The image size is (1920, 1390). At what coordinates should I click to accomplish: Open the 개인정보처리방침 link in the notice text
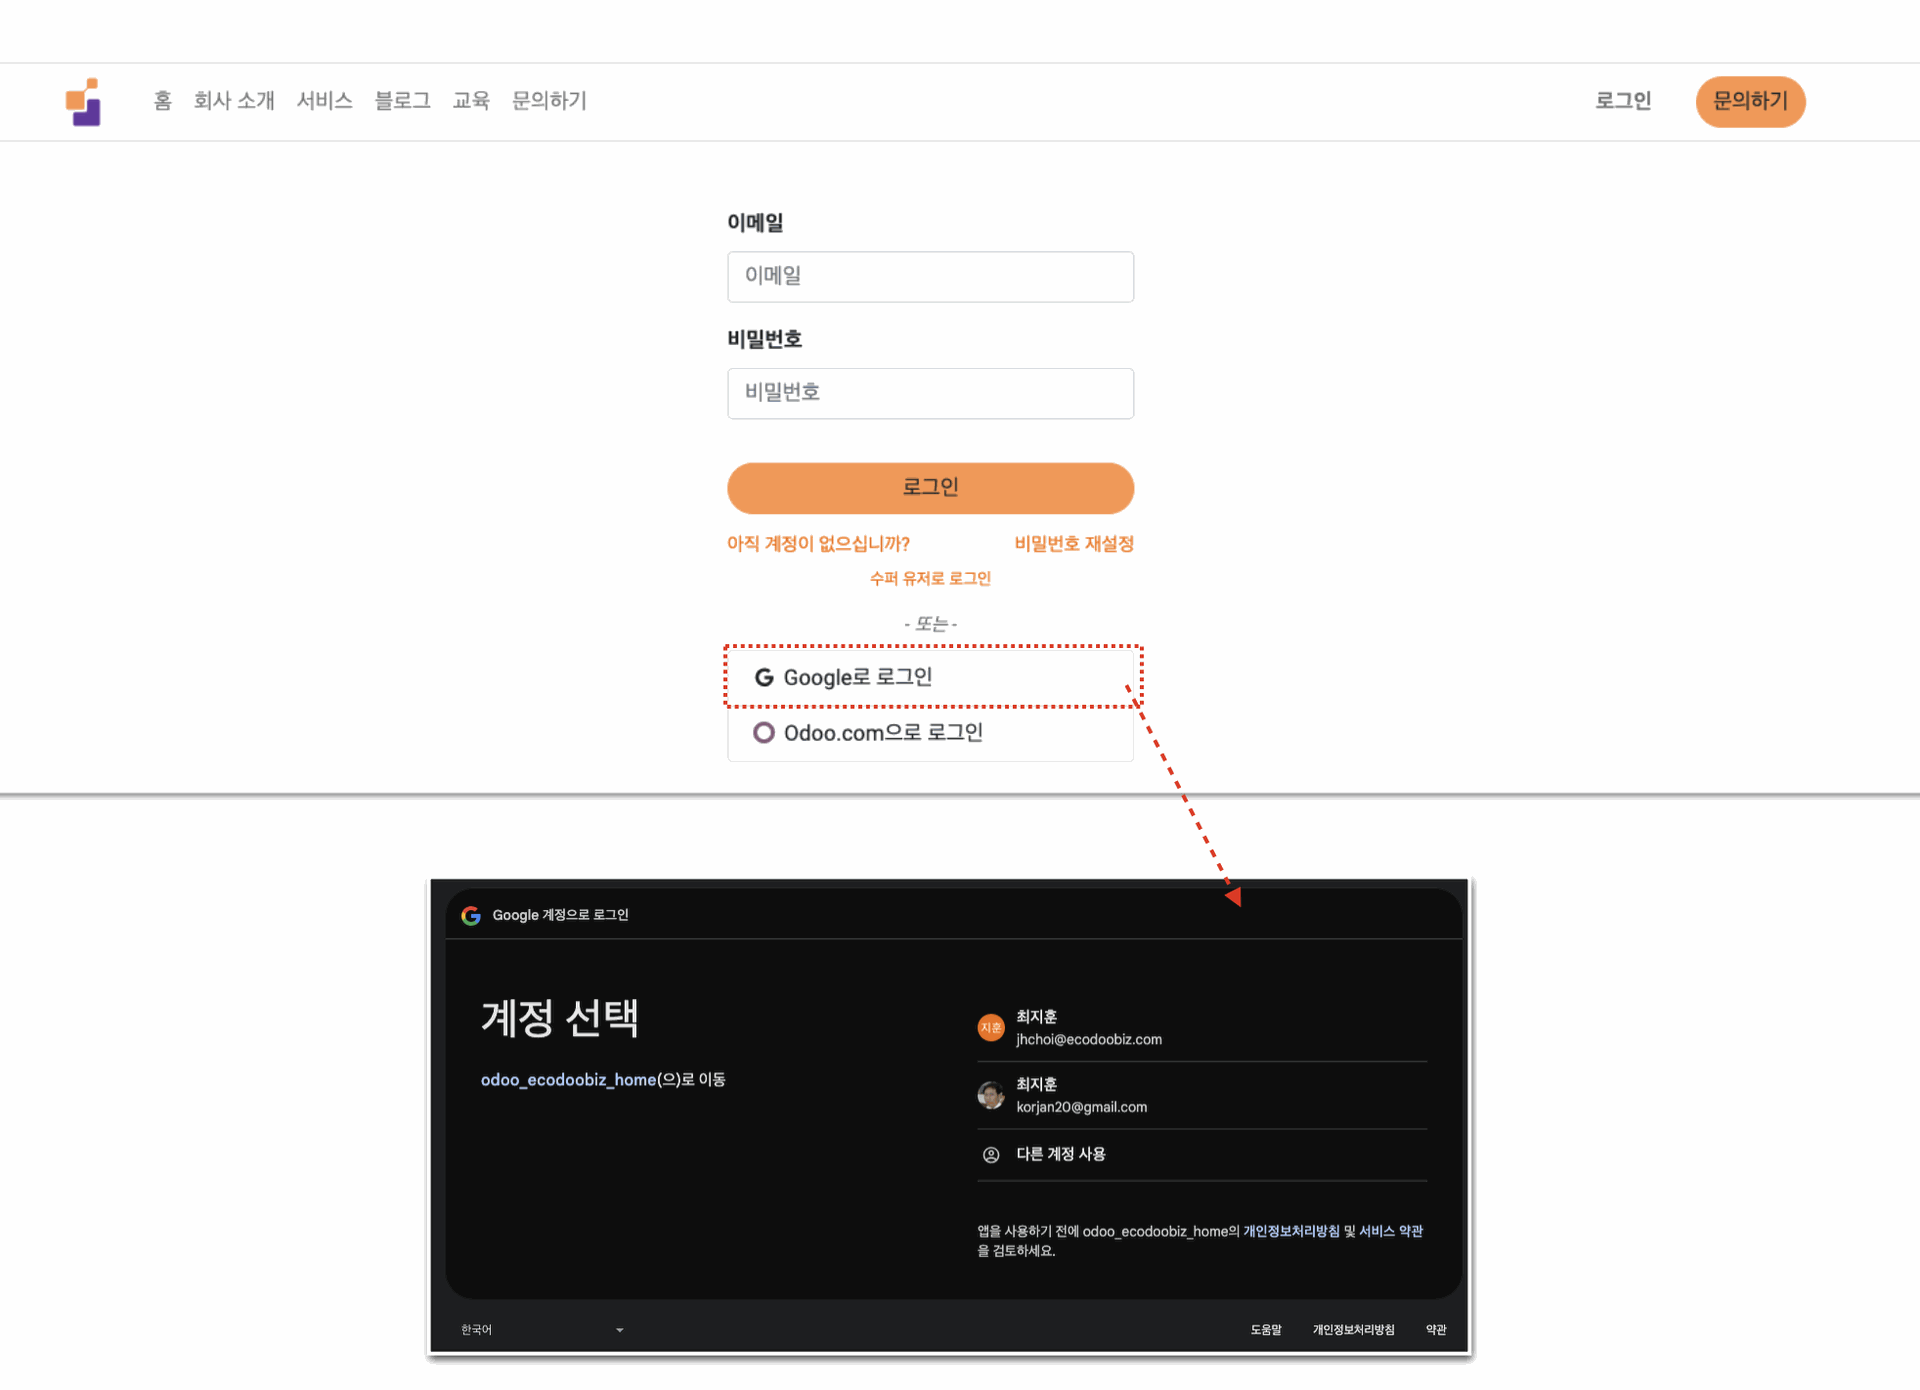pos(1291,1232)
